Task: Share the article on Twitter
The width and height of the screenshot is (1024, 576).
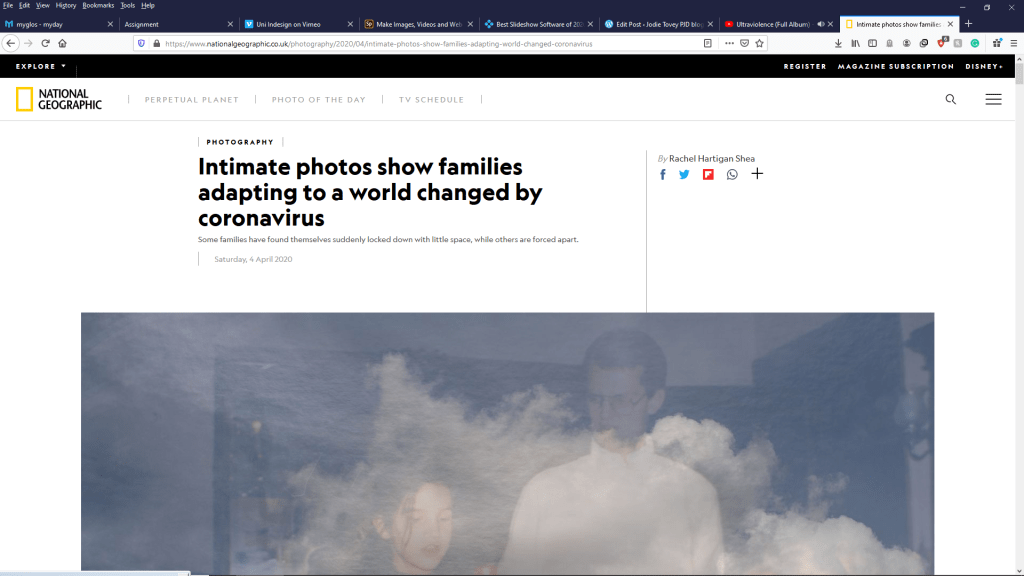Action: [684, 174]
